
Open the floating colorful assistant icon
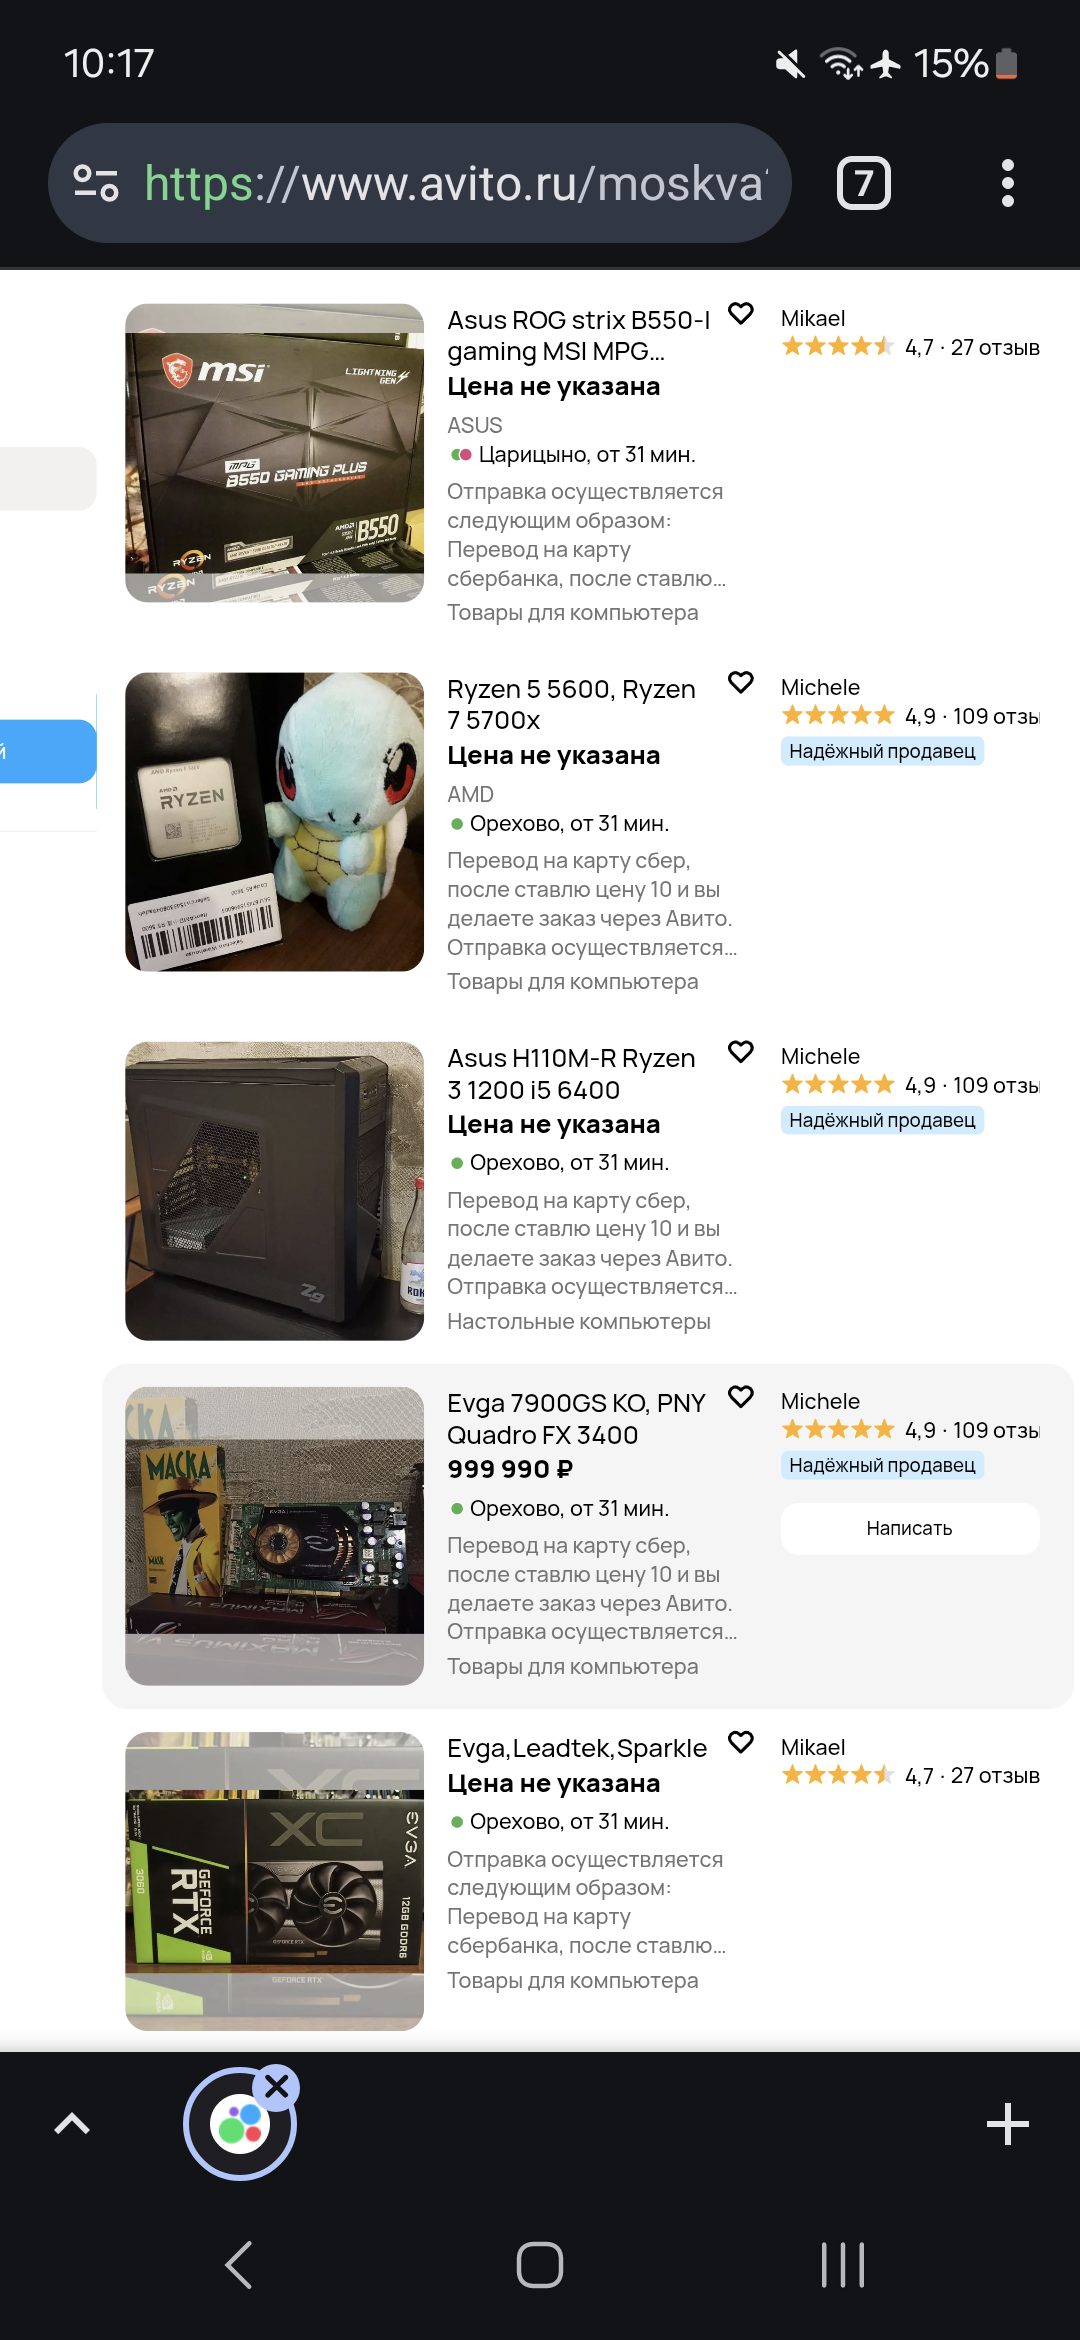tap(239, 2124)
